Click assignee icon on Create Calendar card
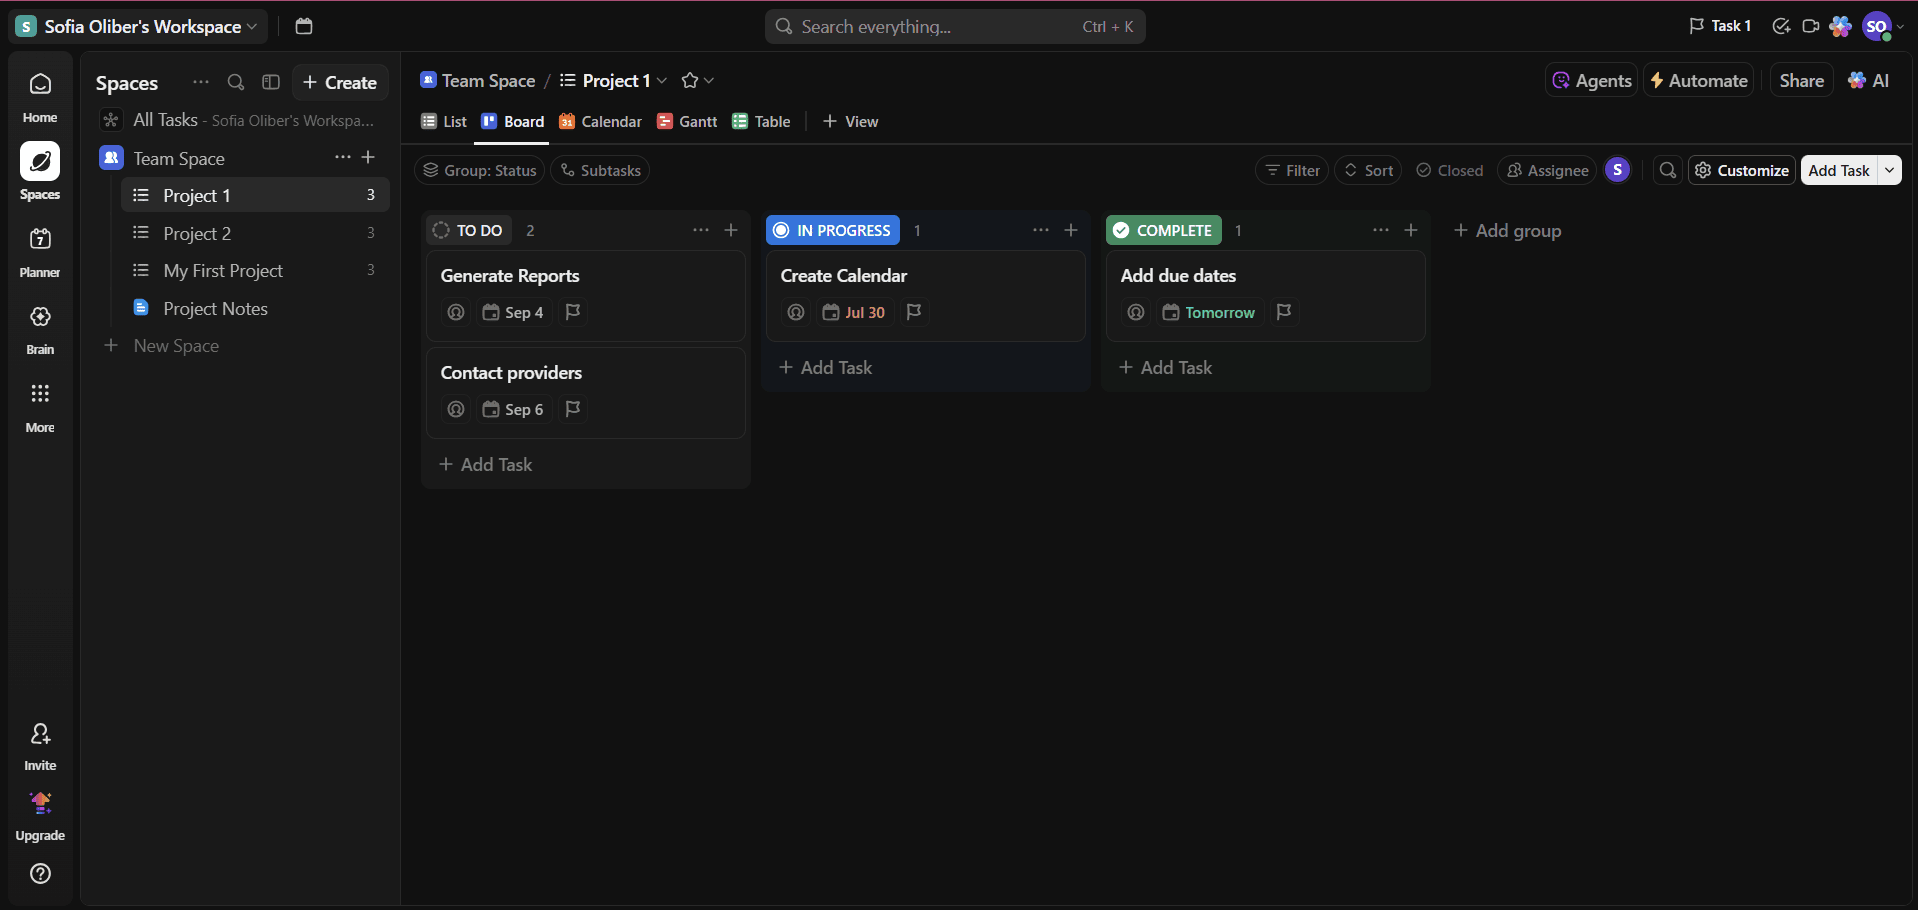 pos(796,312)
